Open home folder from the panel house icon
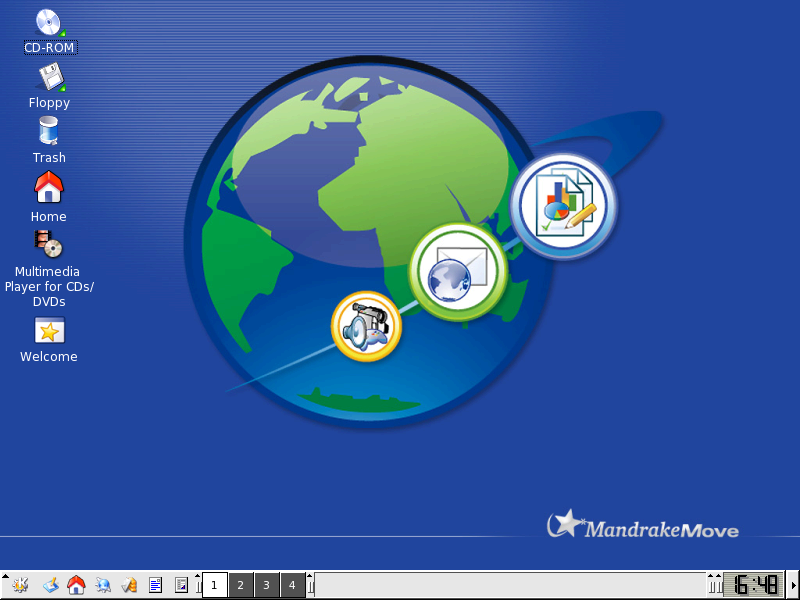The height and width of the screenshot is (600, 800). (x=77, y=585)
